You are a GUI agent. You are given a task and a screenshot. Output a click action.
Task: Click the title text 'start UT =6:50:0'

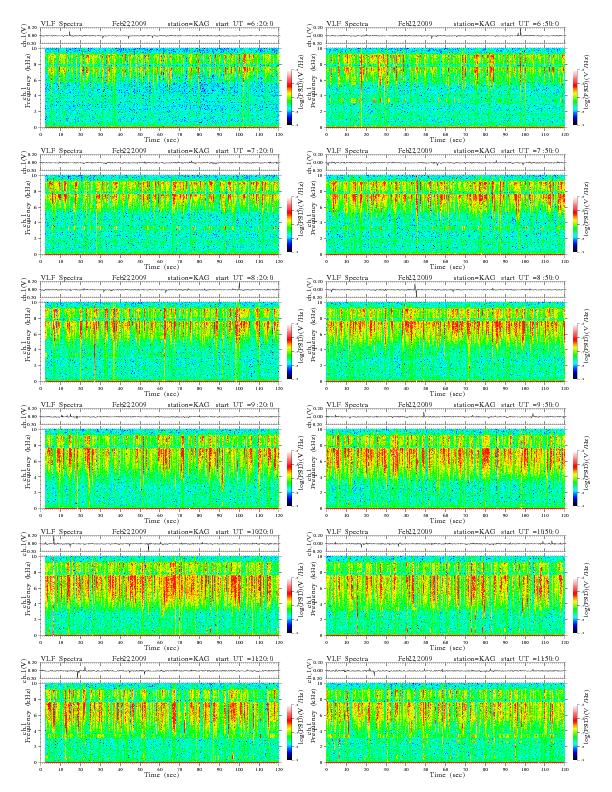click(530, 24)
